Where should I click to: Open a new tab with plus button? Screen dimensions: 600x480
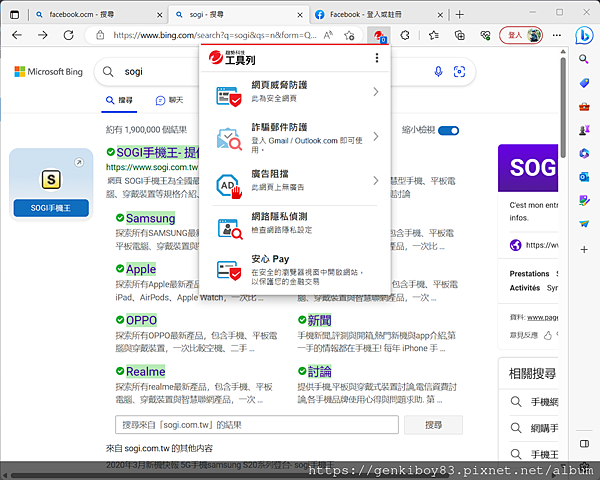click(460, 15)
